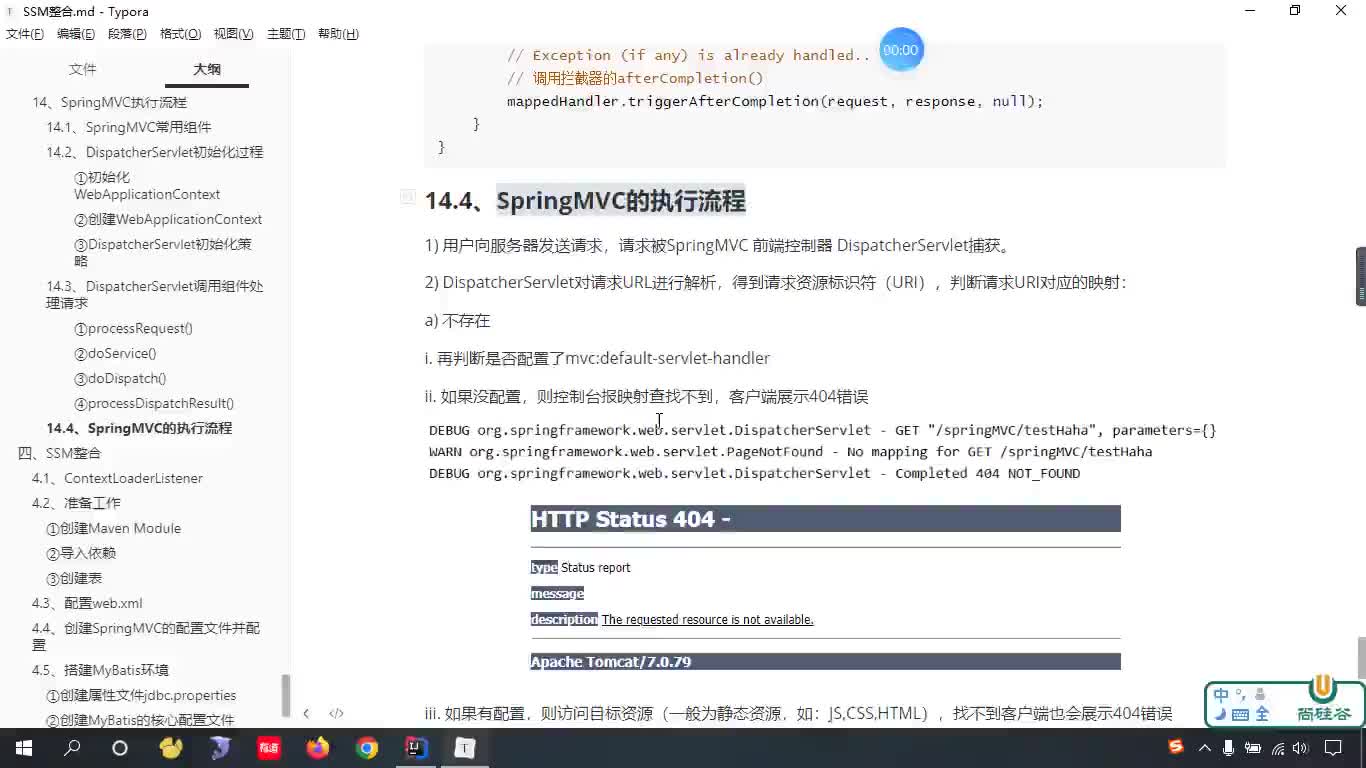This screenshot has height=768, width=1366.
Task: Go to outline item 4.3、配置web.xml
Action: point(87,603)
